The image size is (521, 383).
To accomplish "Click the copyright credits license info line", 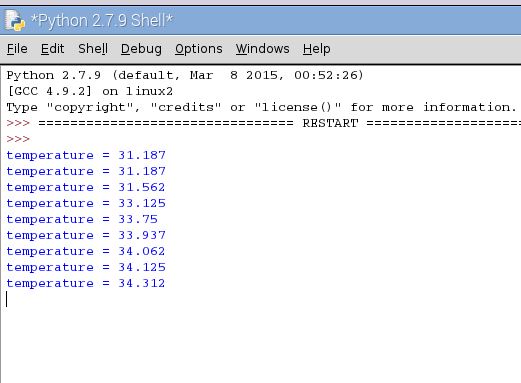I will pyautogui.click(x=262, y=107).
